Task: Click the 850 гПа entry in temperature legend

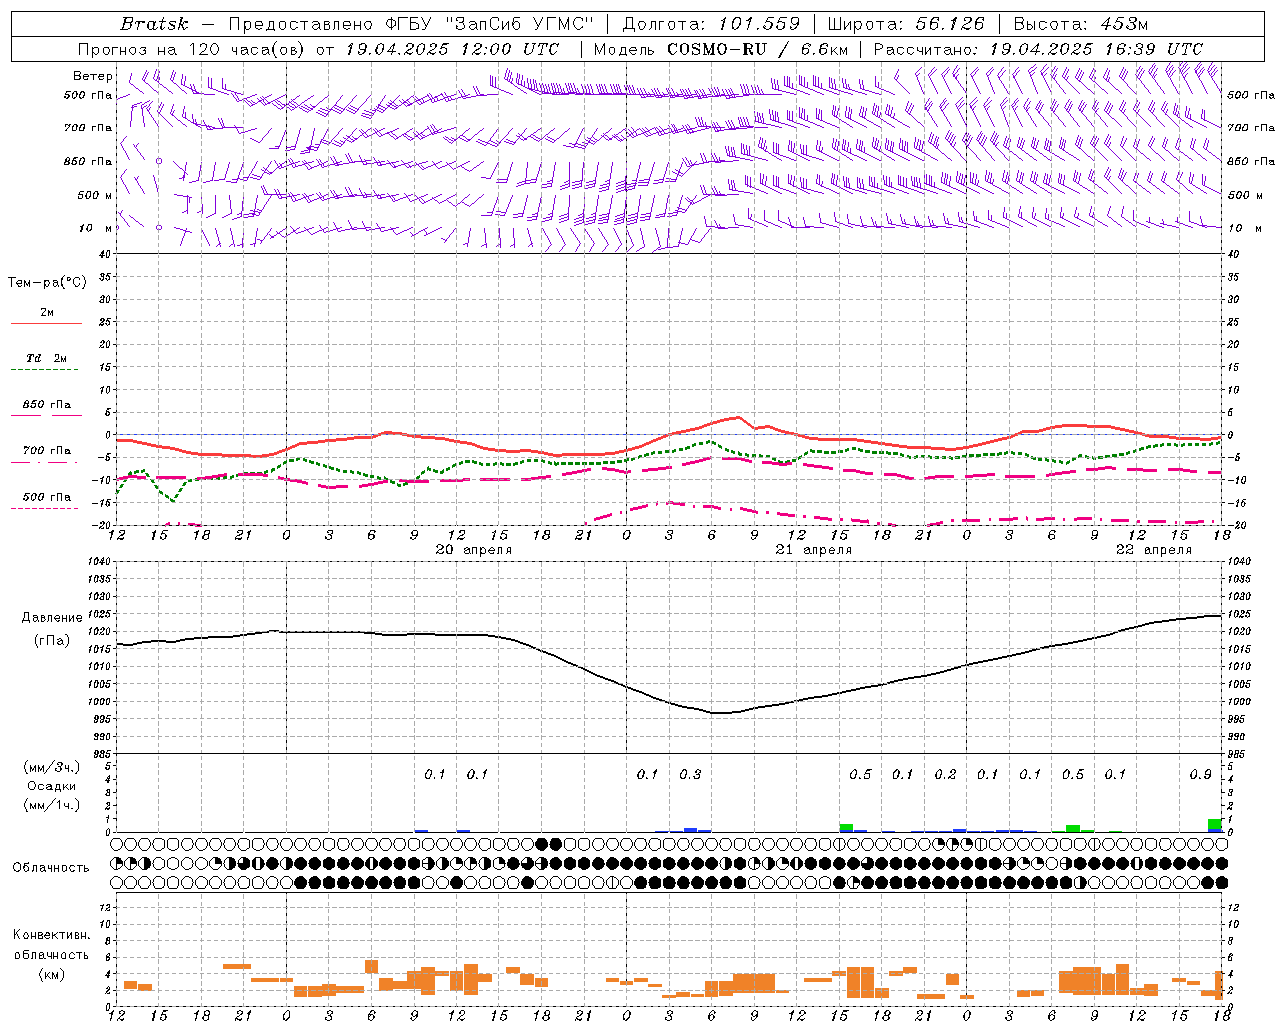Action: click(x=47, y=405)
